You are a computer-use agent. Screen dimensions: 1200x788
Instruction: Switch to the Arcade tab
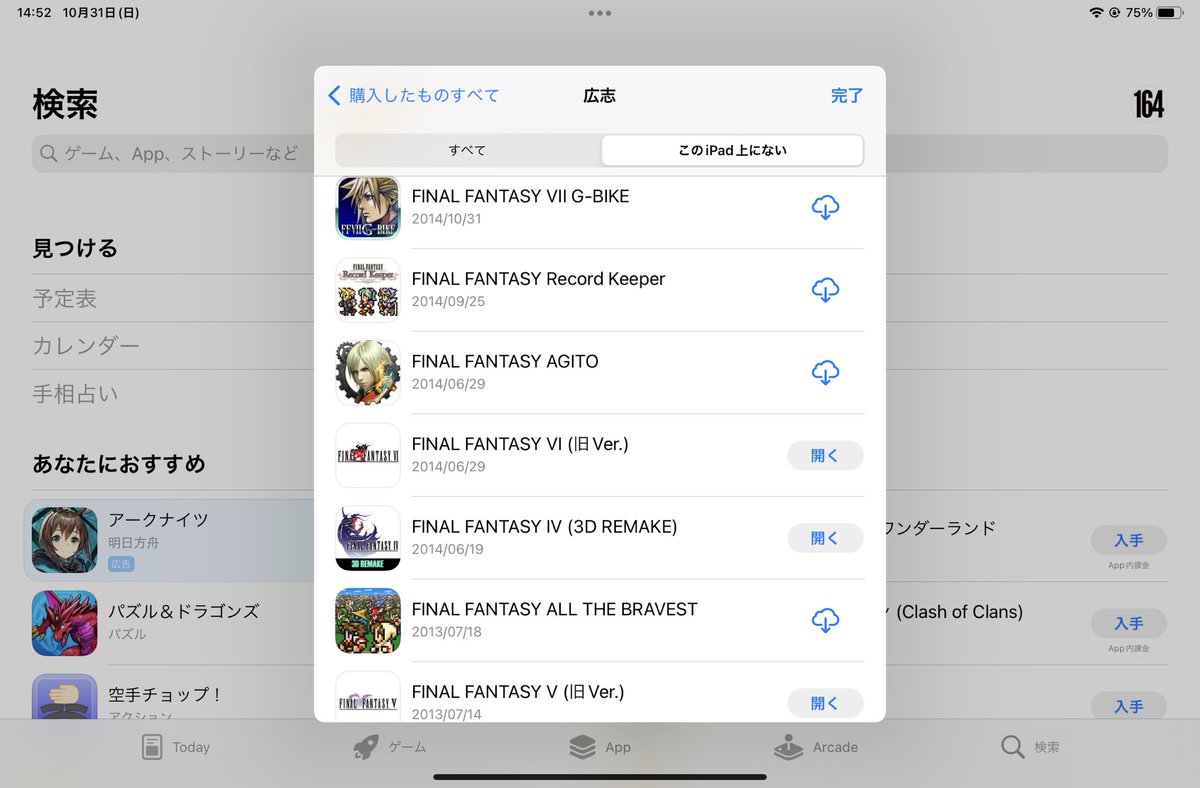pos(816,747)
